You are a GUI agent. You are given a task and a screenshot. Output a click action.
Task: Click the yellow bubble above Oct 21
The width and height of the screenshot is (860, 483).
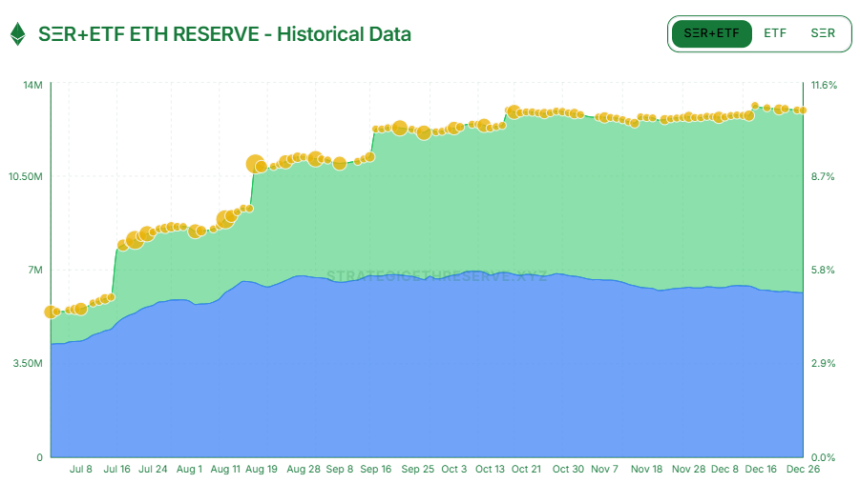click(514, 112)
